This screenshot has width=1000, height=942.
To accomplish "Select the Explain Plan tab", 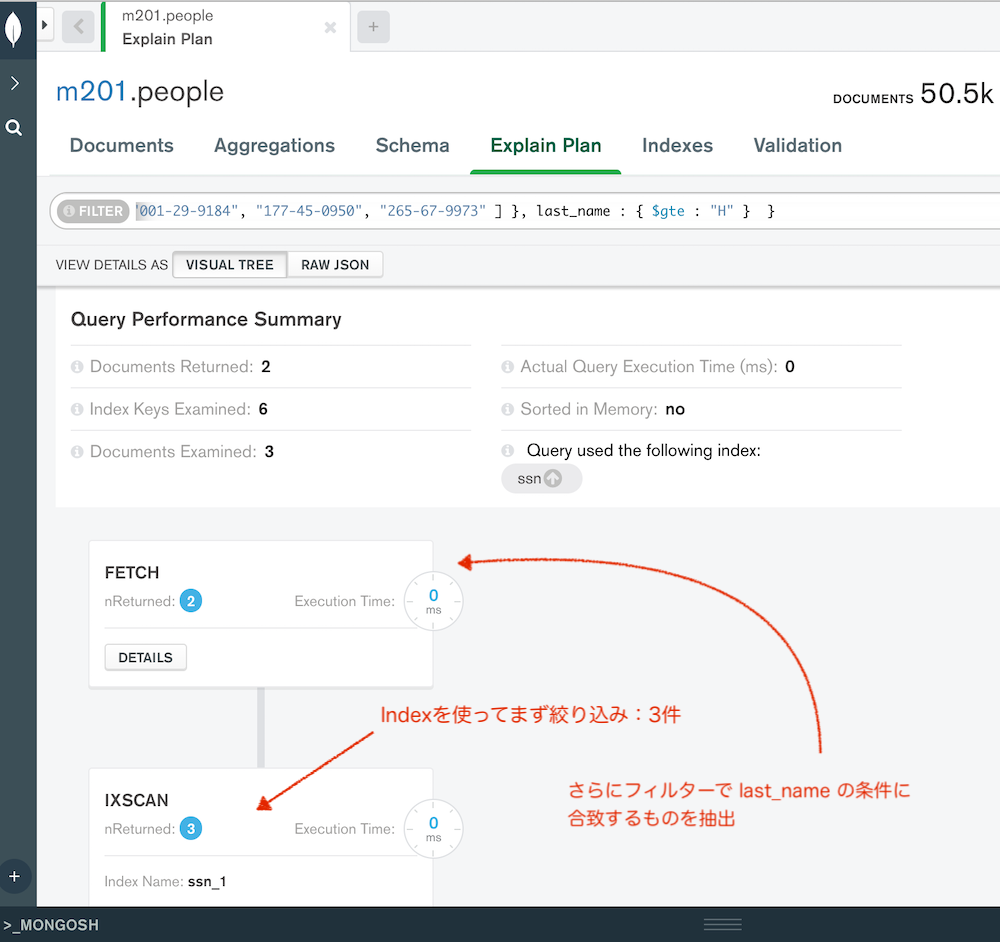I will click(x=546, y=145).
